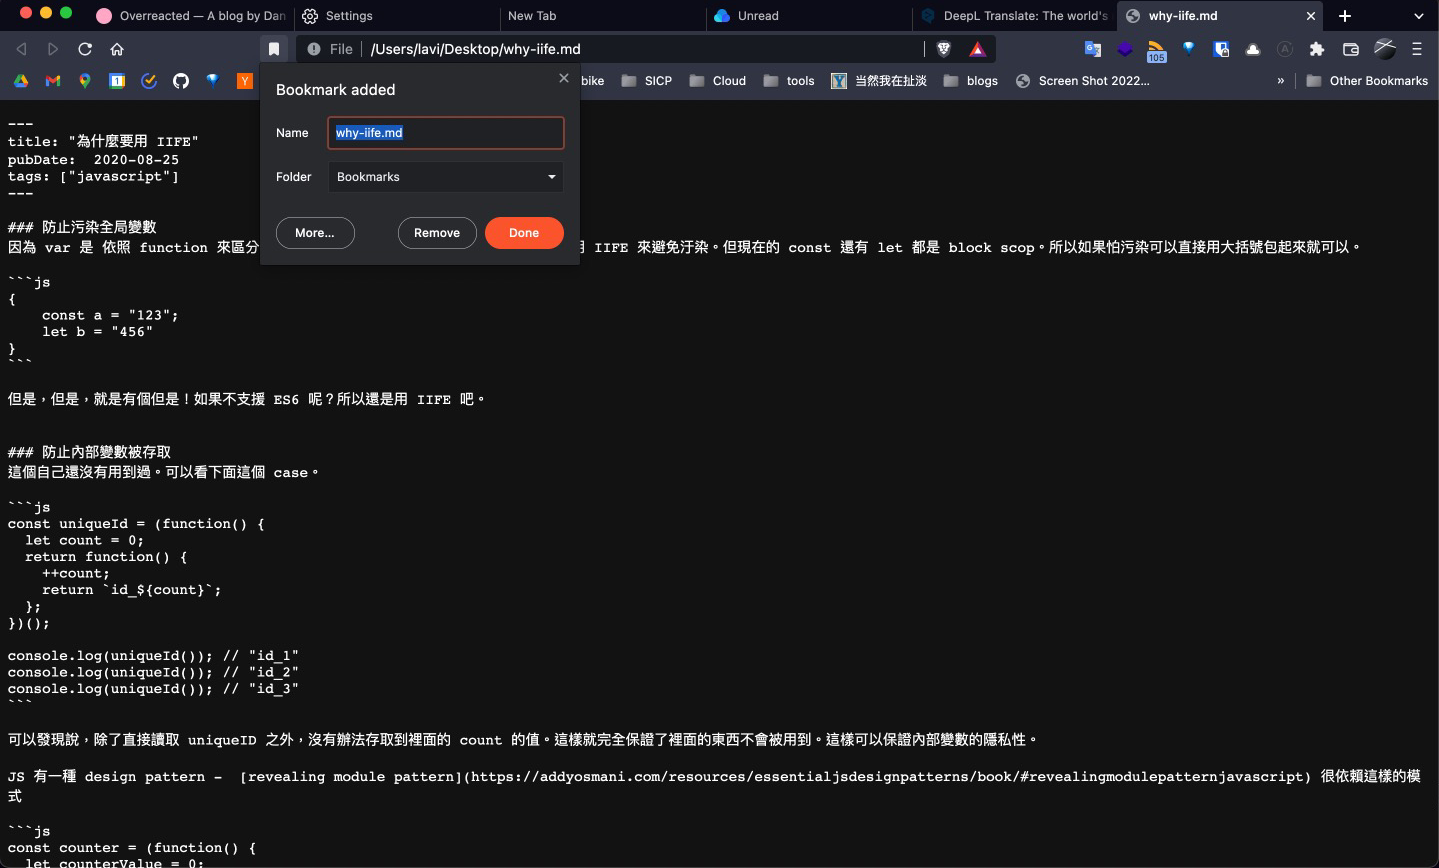This screenshot has width=1439, height=868.
Task: Click the bookmark Name input field
Action: pos(445,132)
